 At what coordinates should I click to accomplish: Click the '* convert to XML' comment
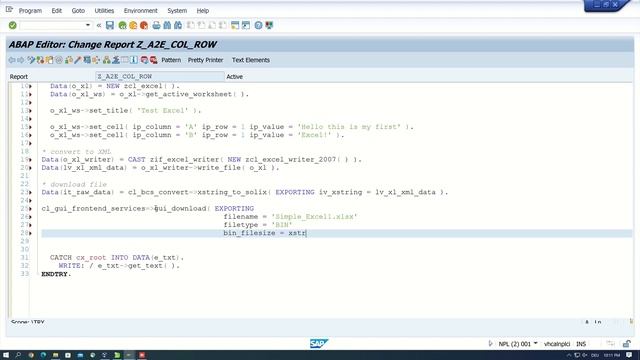[x=76, y=151]
